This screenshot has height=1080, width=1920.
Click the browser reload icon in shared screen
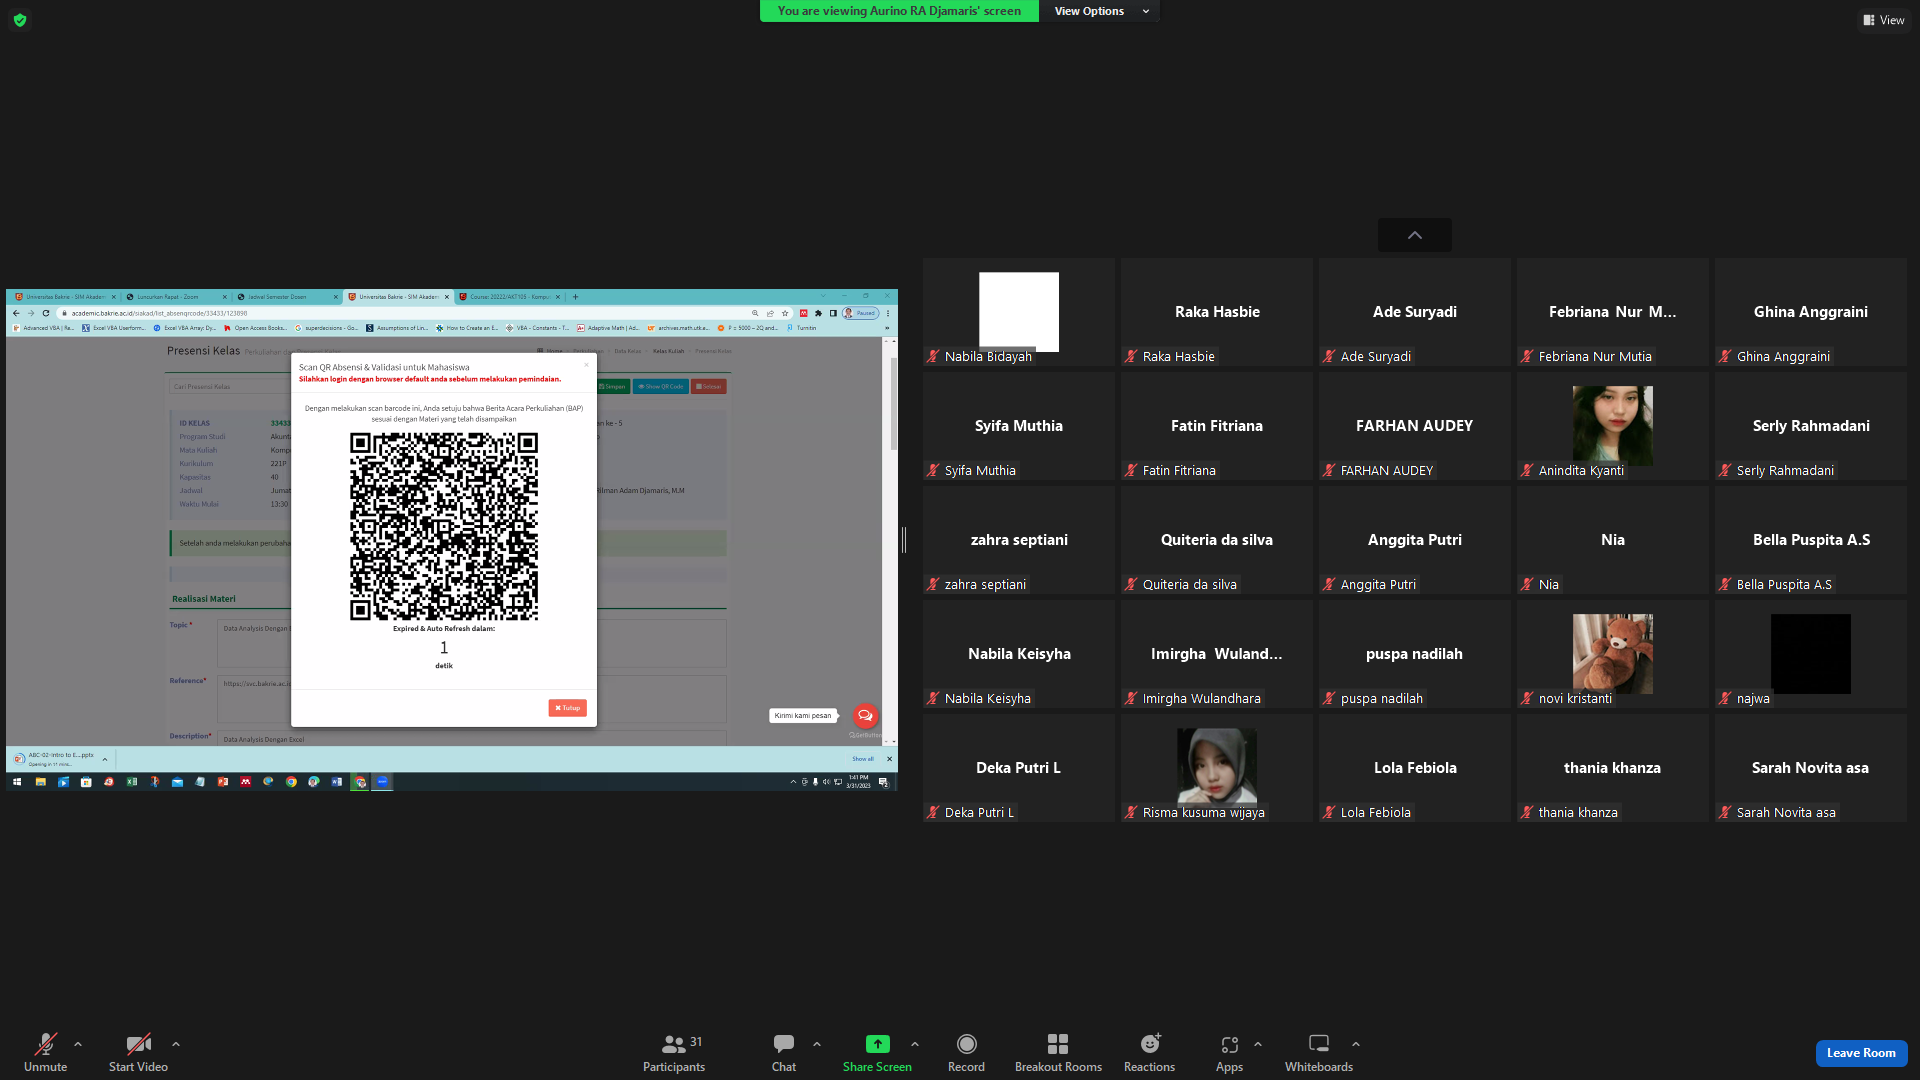pyautogui.click(x=46, y=313)
